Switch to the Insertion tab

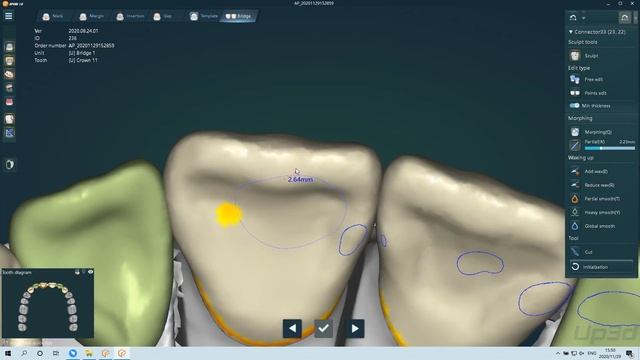(x=130, y=16)
